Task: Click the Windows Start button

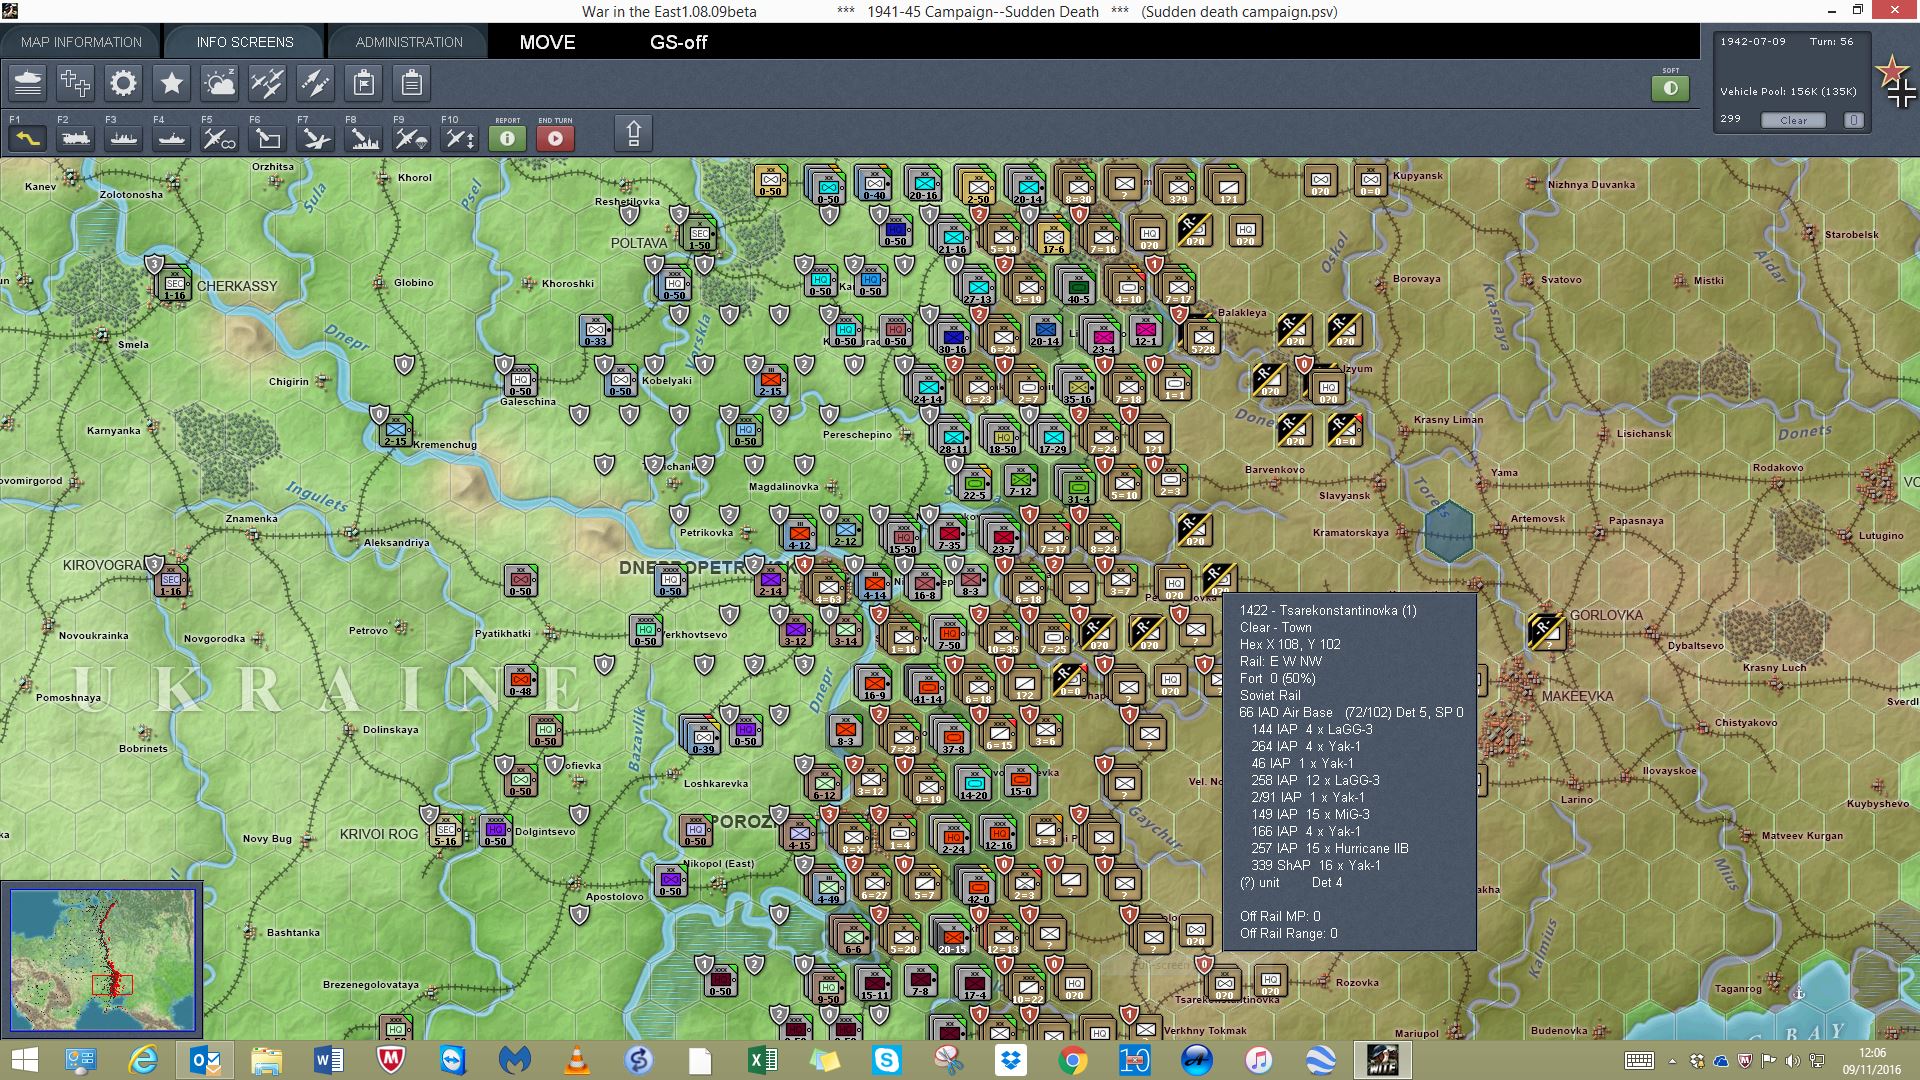Action: pos(24,1060)
